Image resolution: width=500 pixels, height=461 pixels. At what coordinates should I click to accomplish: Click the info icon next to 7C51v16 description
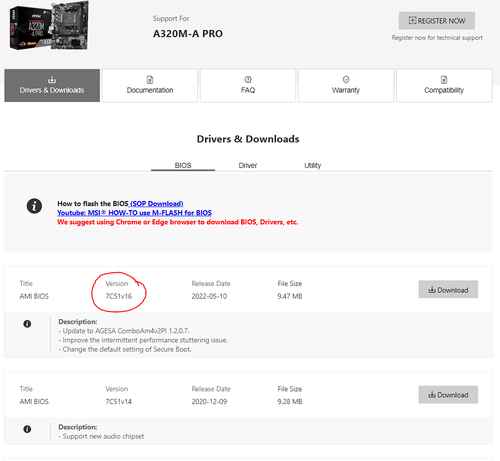pos(27,324)
